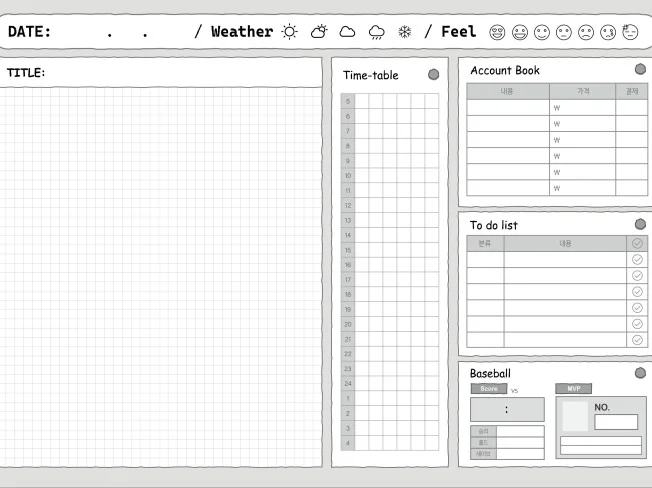The width and height of the screenshot is (652, 488).
Task: Pick the last dizzy Feel emoji
Action: [x=630, y=32]
